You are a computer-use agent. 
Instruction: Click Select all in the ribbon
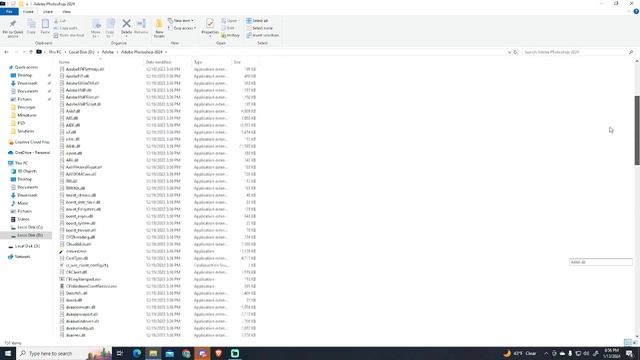(257, 21)
